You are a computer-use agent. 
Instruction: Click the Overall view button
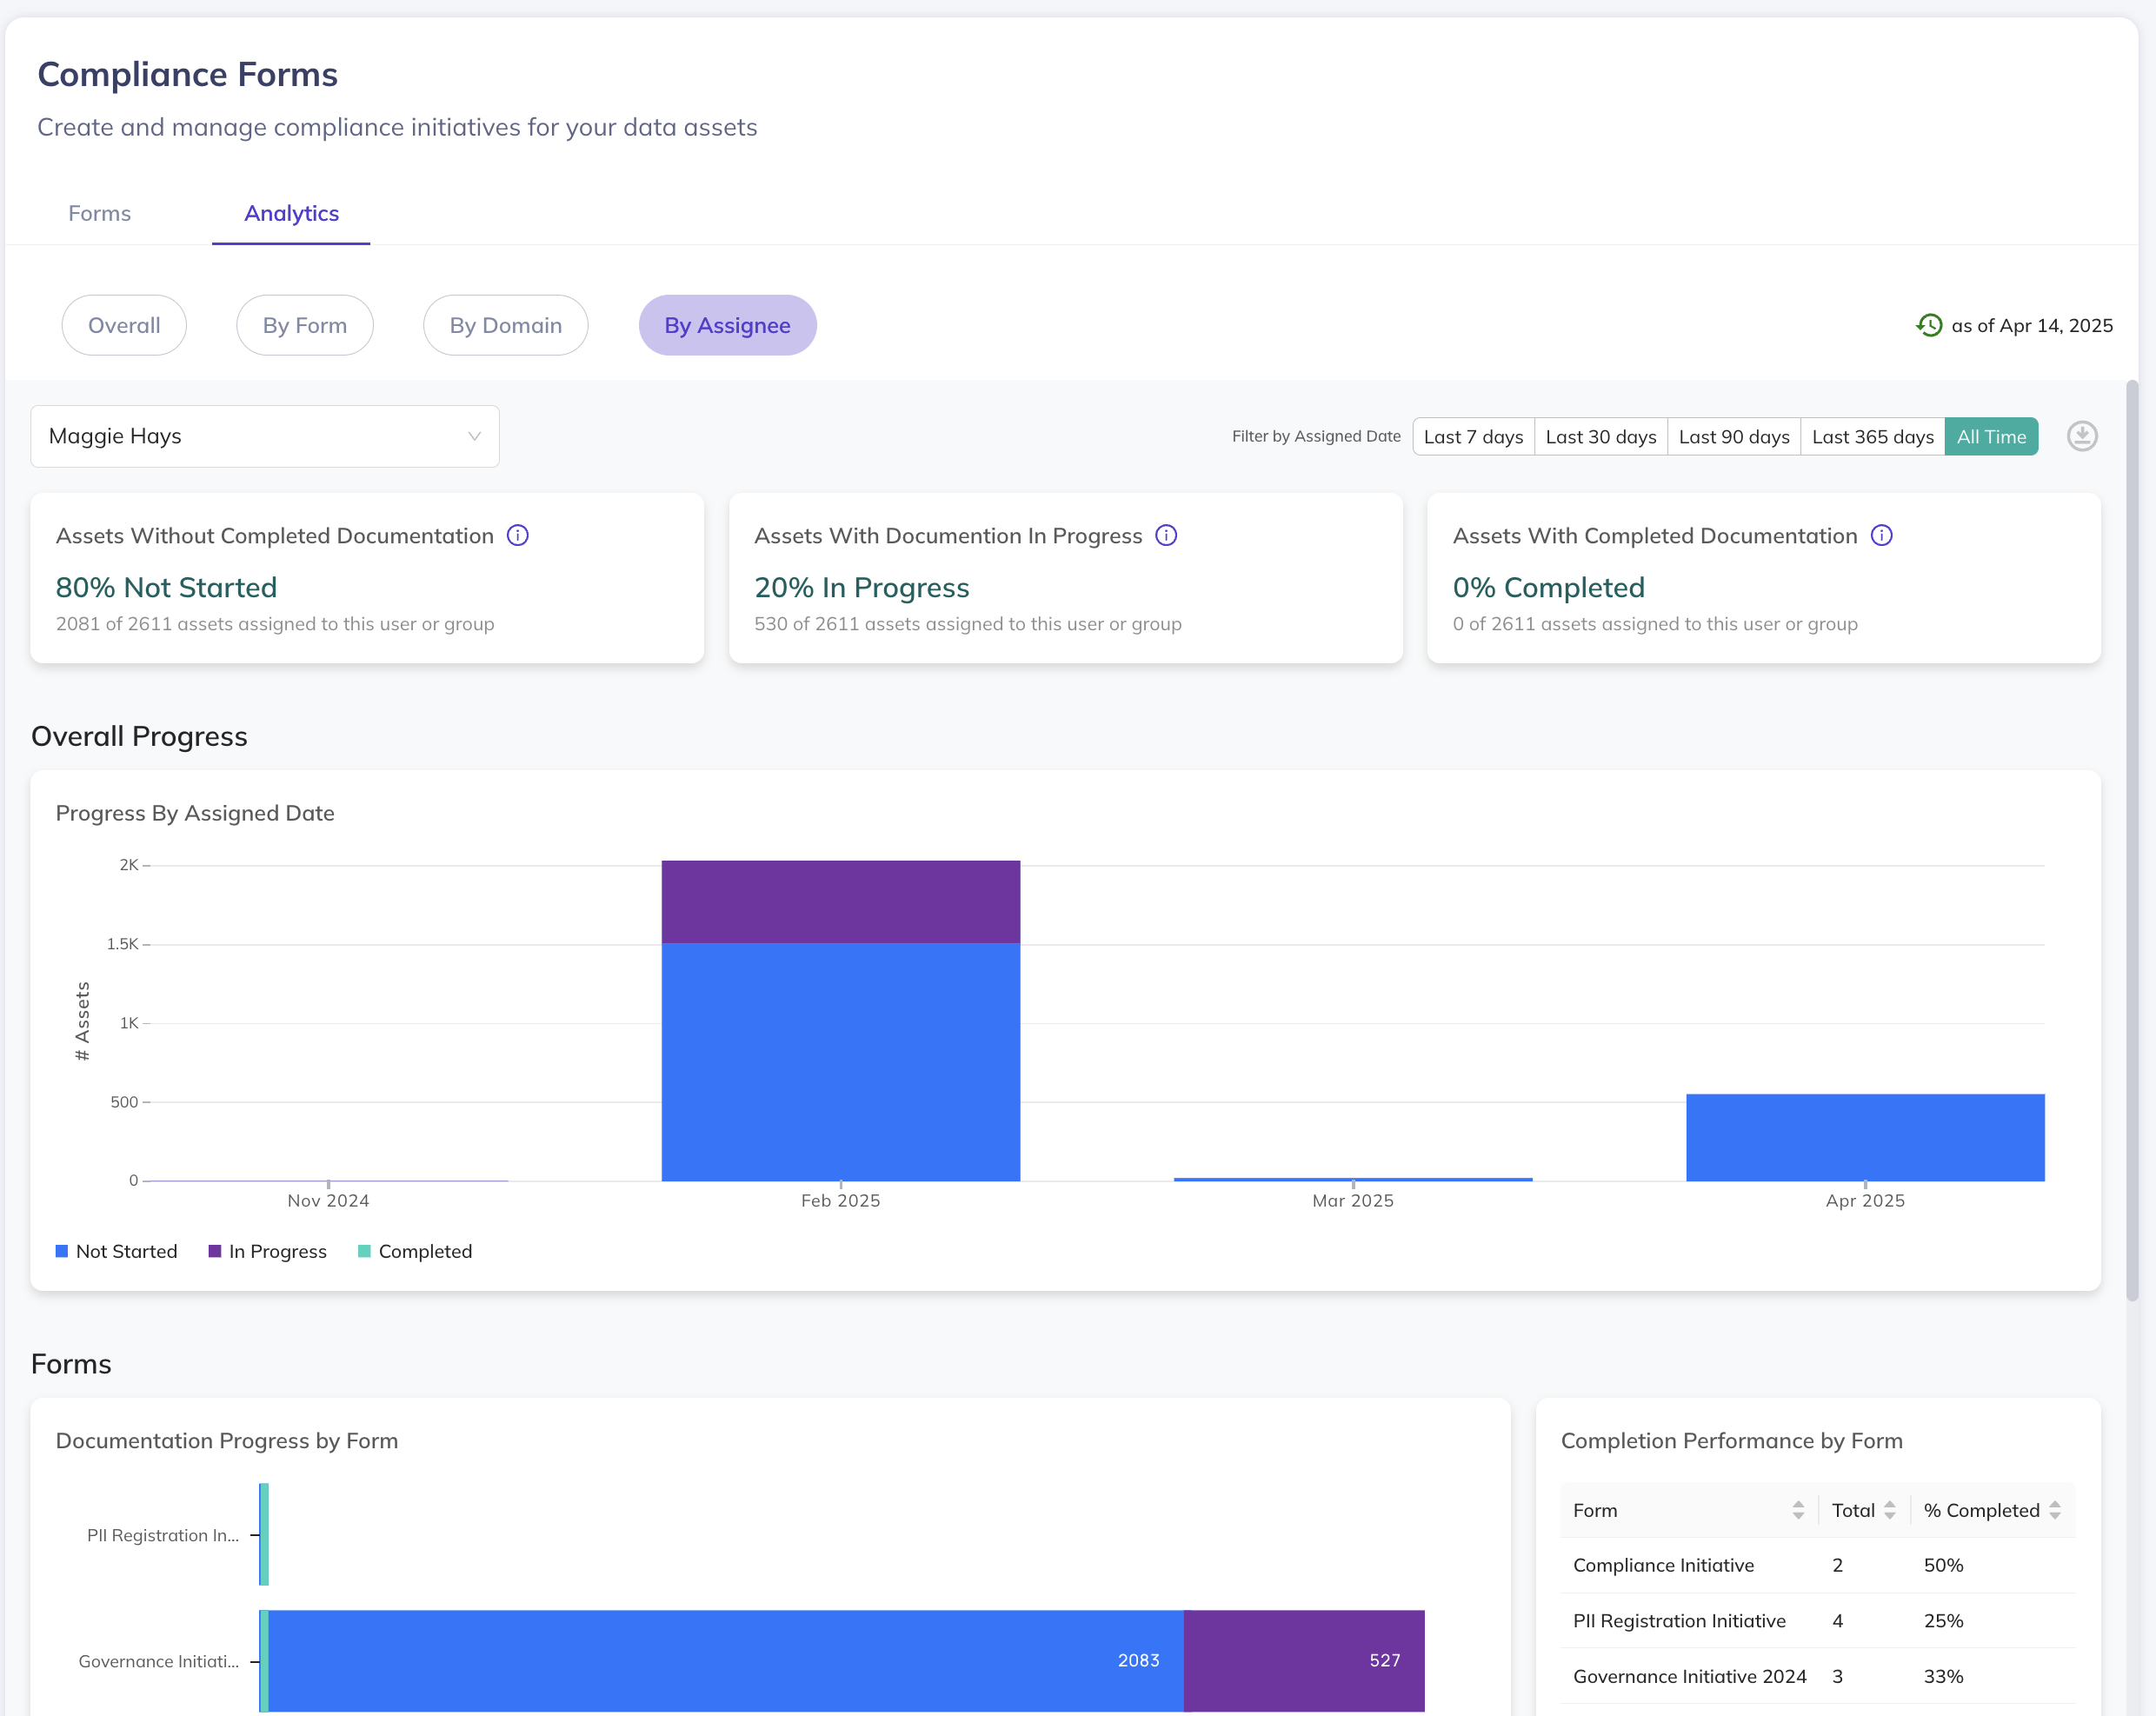click(x=124, y=325)
